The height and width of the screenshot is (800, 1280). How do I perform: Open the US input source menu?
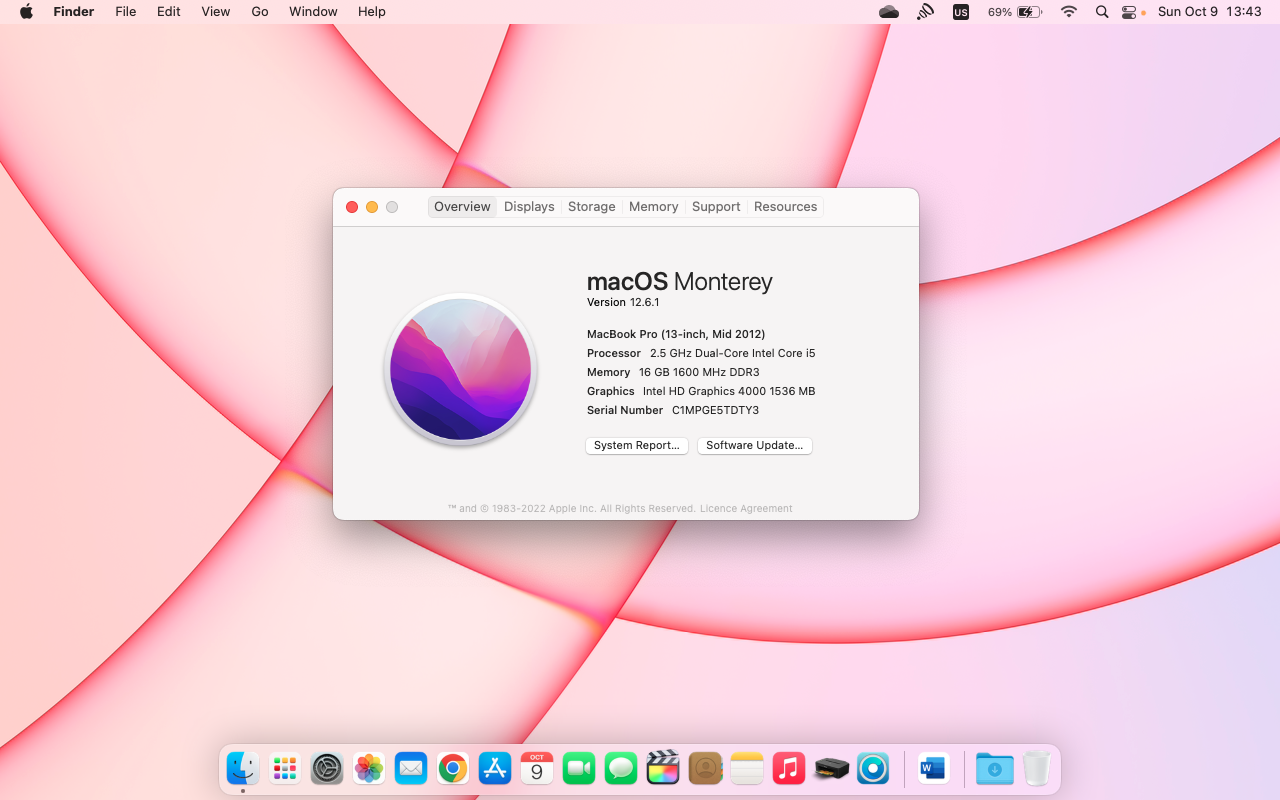tap(961, 12)
